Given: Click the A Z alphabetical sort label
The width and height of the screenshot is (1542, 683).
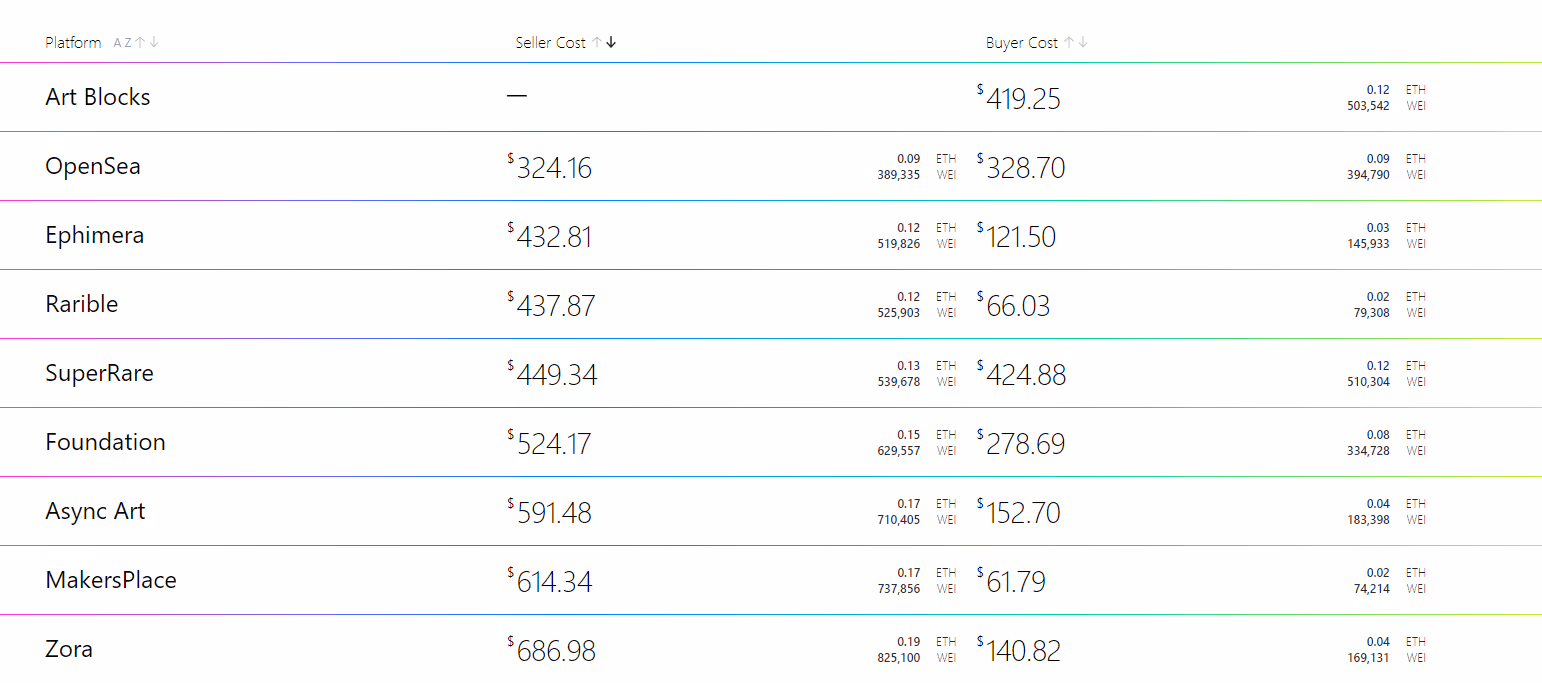Looking at the screenshot, I should click(122, 43).
